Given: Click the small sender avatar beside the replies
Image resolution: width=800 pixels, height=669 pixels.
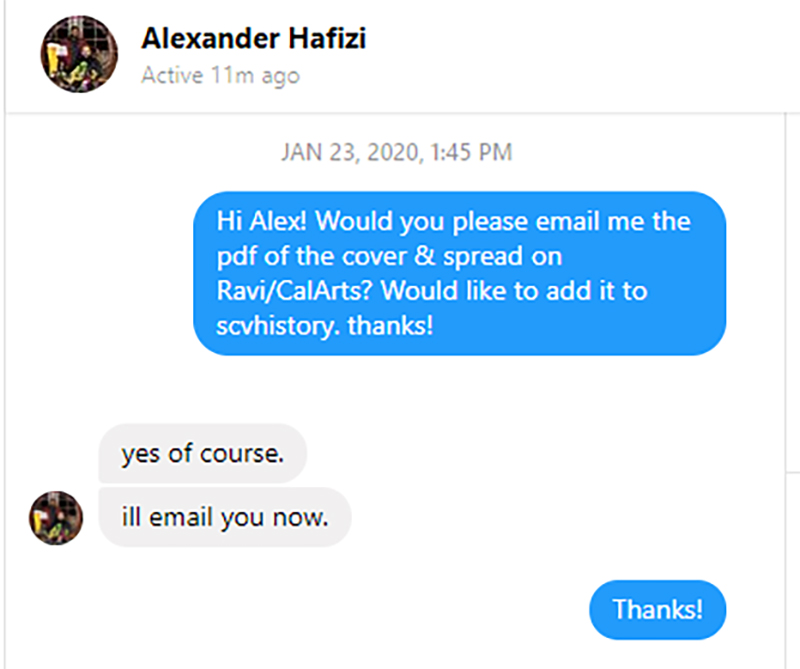Looking at the screenshot, I should click(55, 517).
